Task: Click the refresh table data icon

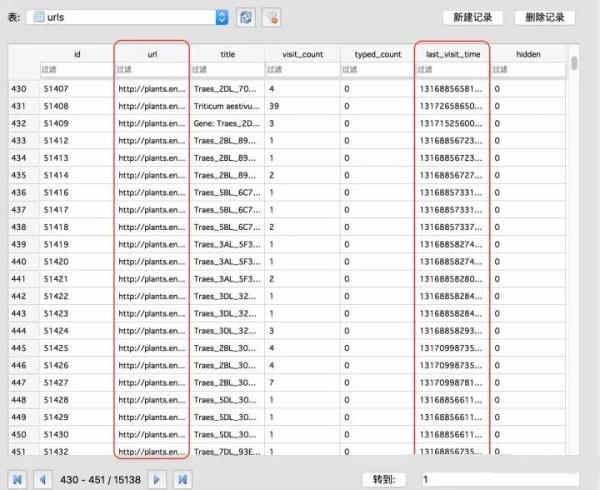Action: pos(247,18)
